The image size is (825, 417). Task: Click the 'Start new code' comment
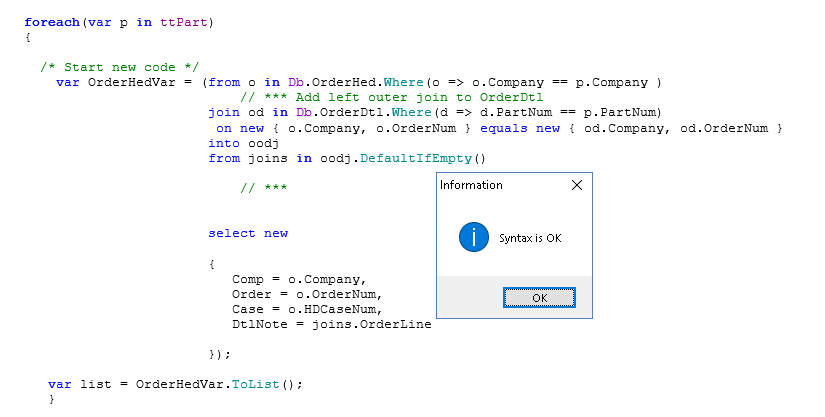[119, 67]
